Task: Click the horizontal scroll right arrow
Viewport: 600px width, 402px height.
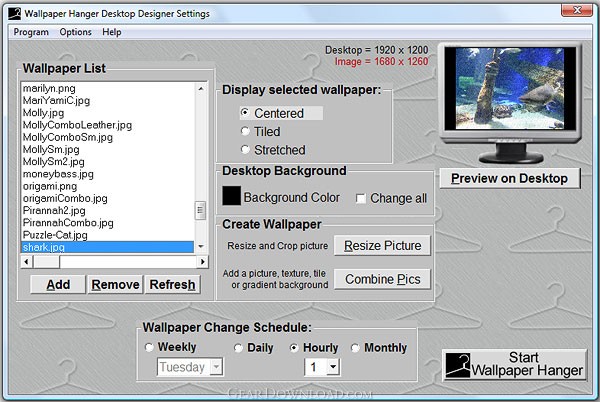Action: point(202,262)
